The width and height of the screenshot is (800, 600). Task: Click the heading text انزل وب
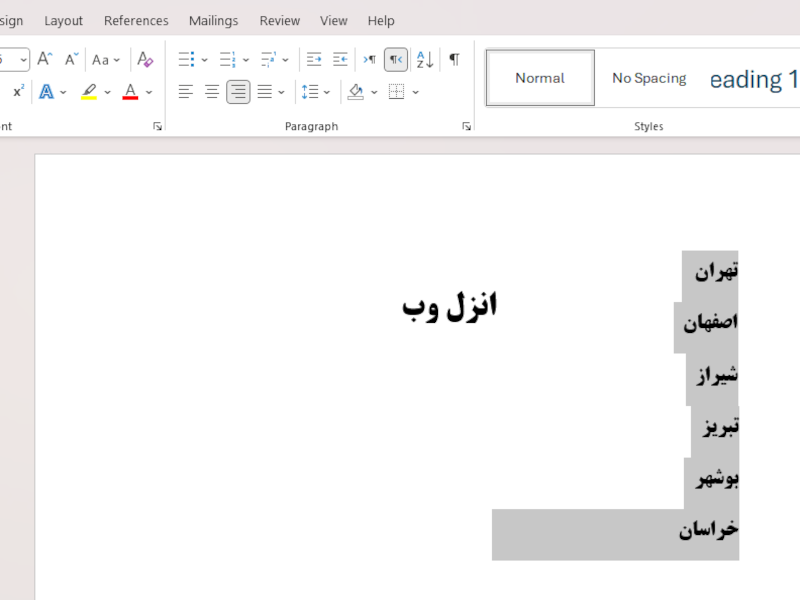(x=449, y=307)
